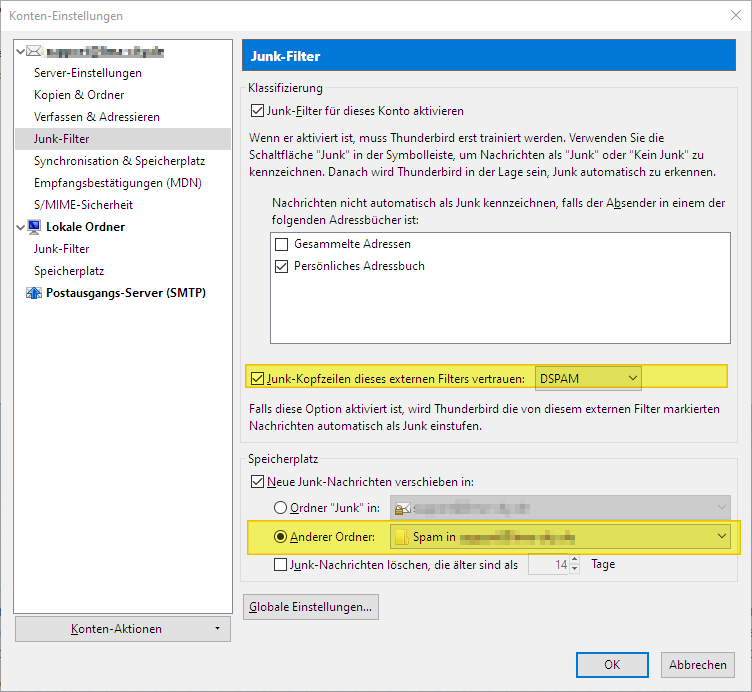Open Server-Einstellungen in the sidebar

click(x=88, y=73)
